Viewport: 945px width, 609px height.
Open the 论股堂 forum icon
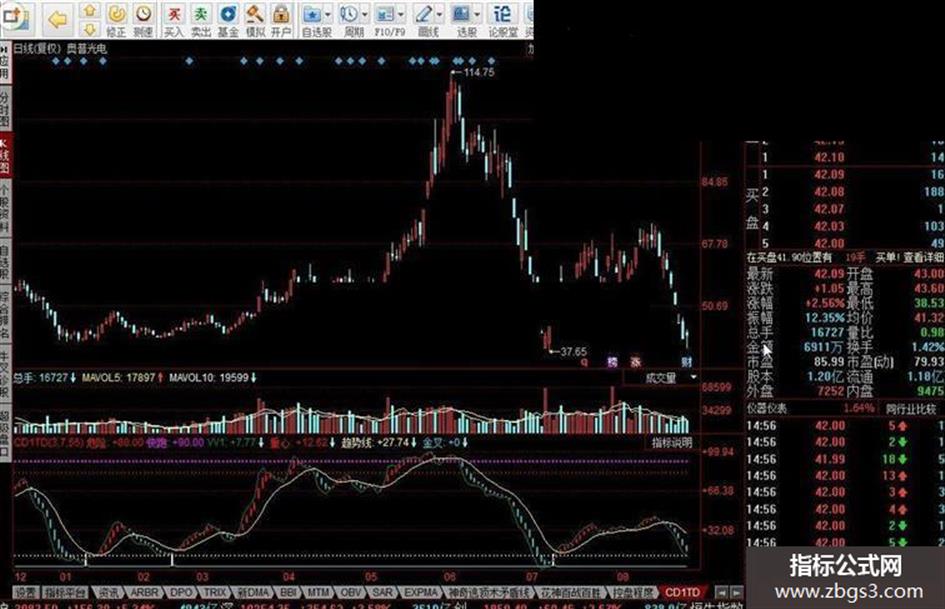pos(503,20)
